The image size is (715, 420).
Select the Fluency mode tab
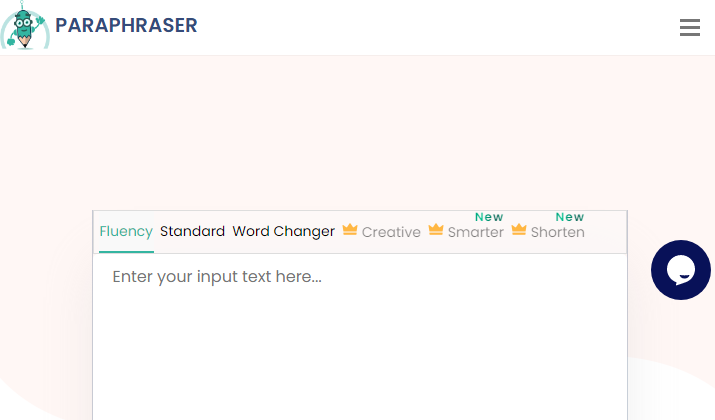(126, 231)
